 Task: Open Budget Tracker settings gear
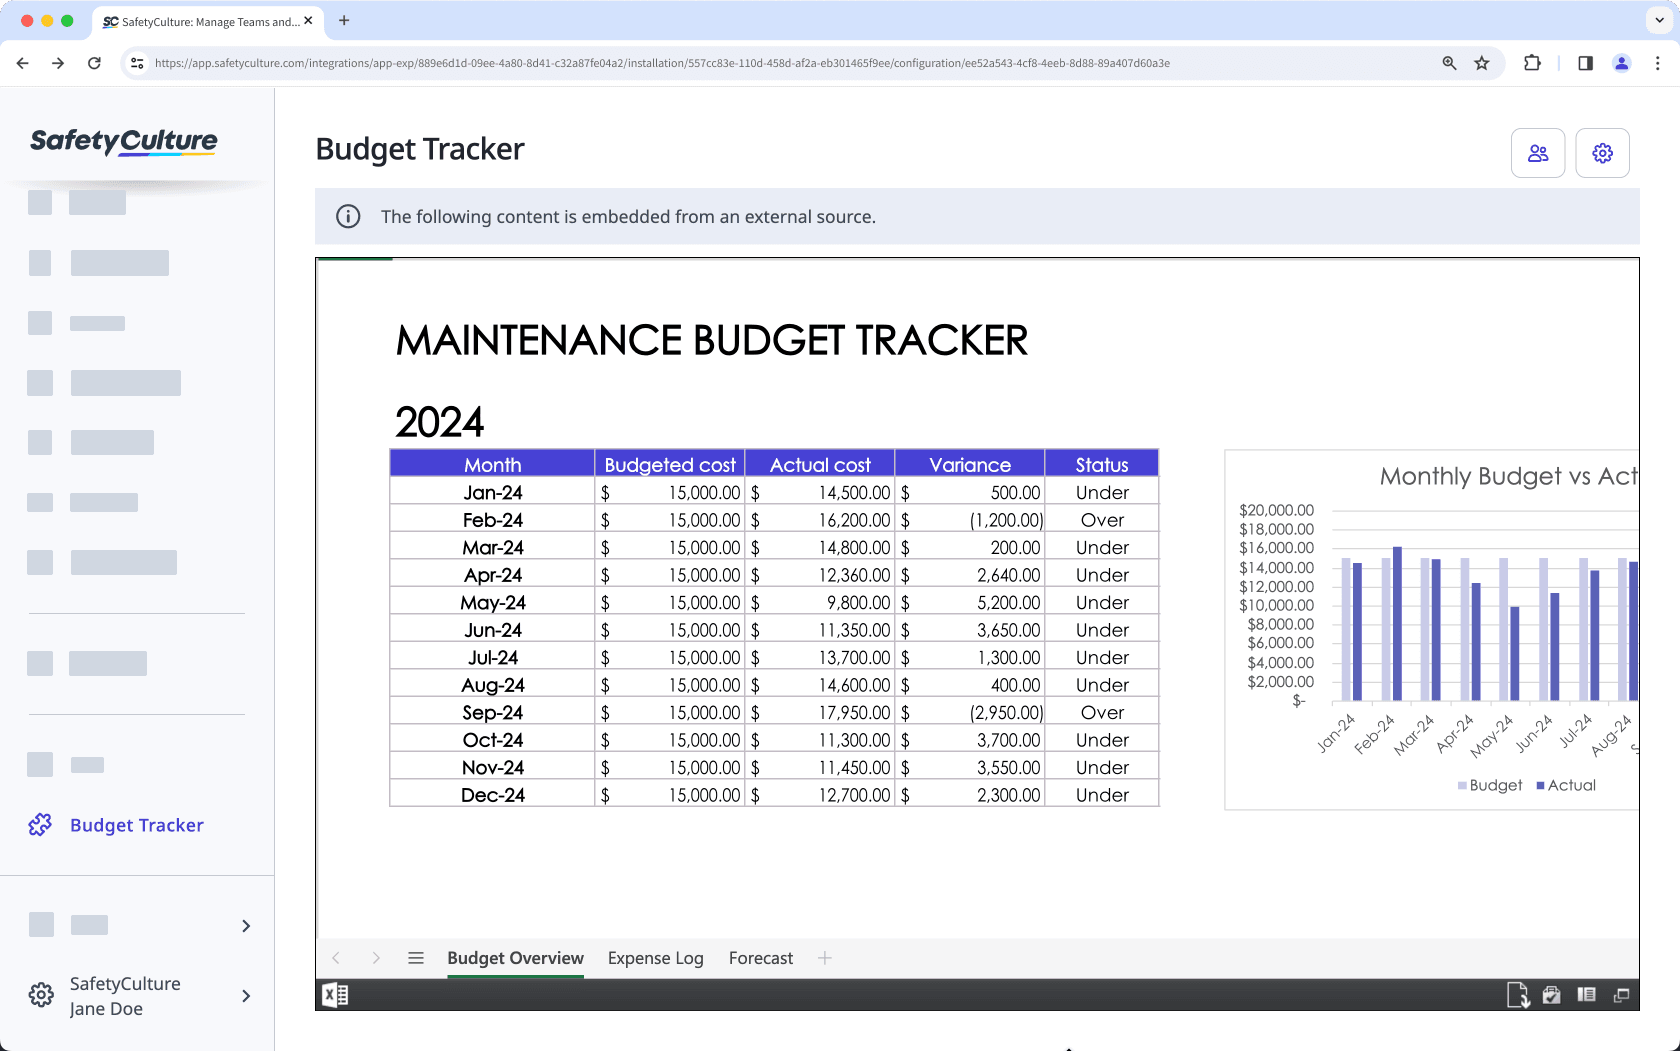1602,152
